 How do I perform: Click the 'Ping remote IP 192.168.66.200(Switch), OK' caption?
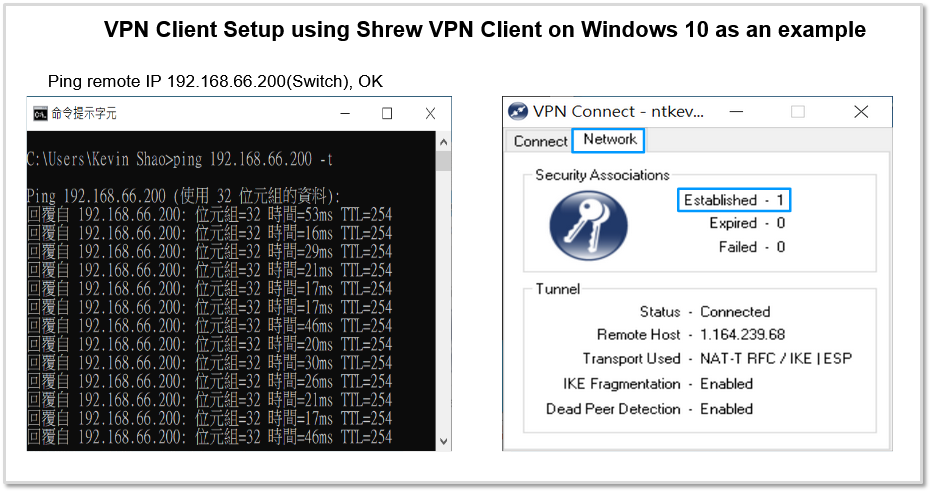[215, 81]
